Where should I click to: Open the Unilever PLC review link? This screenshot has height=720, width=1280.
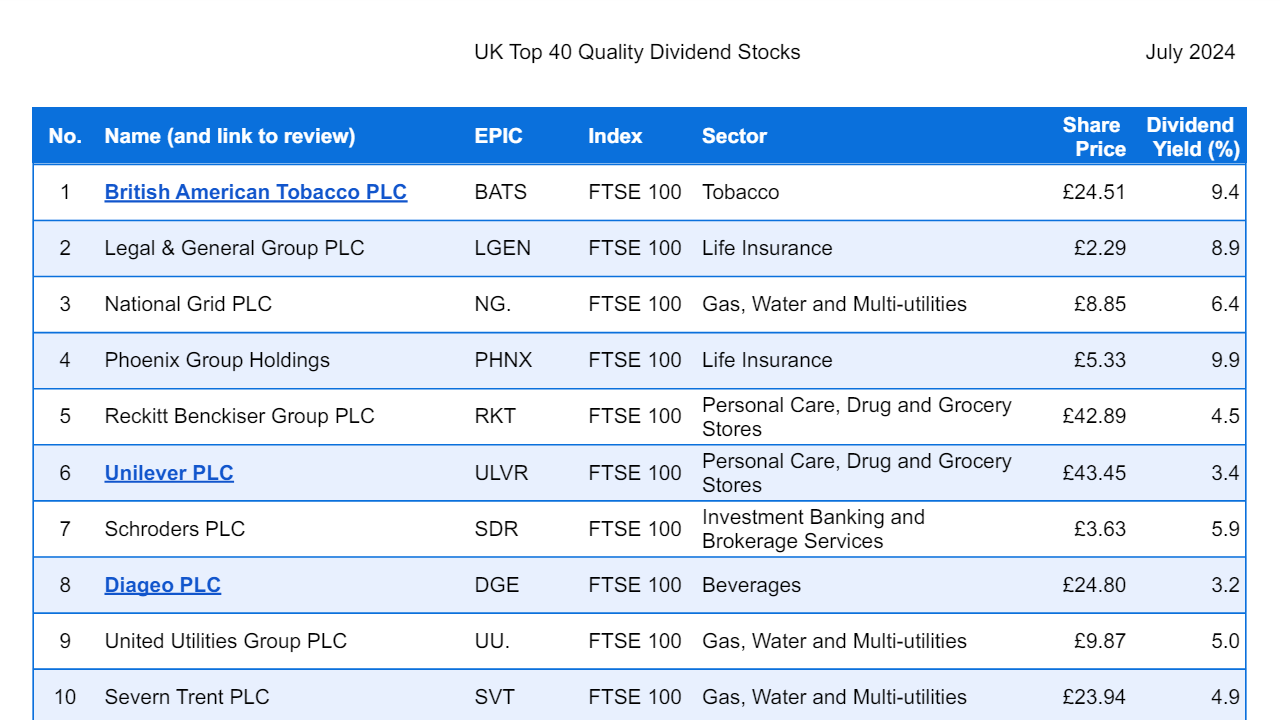tap(169, 473)
